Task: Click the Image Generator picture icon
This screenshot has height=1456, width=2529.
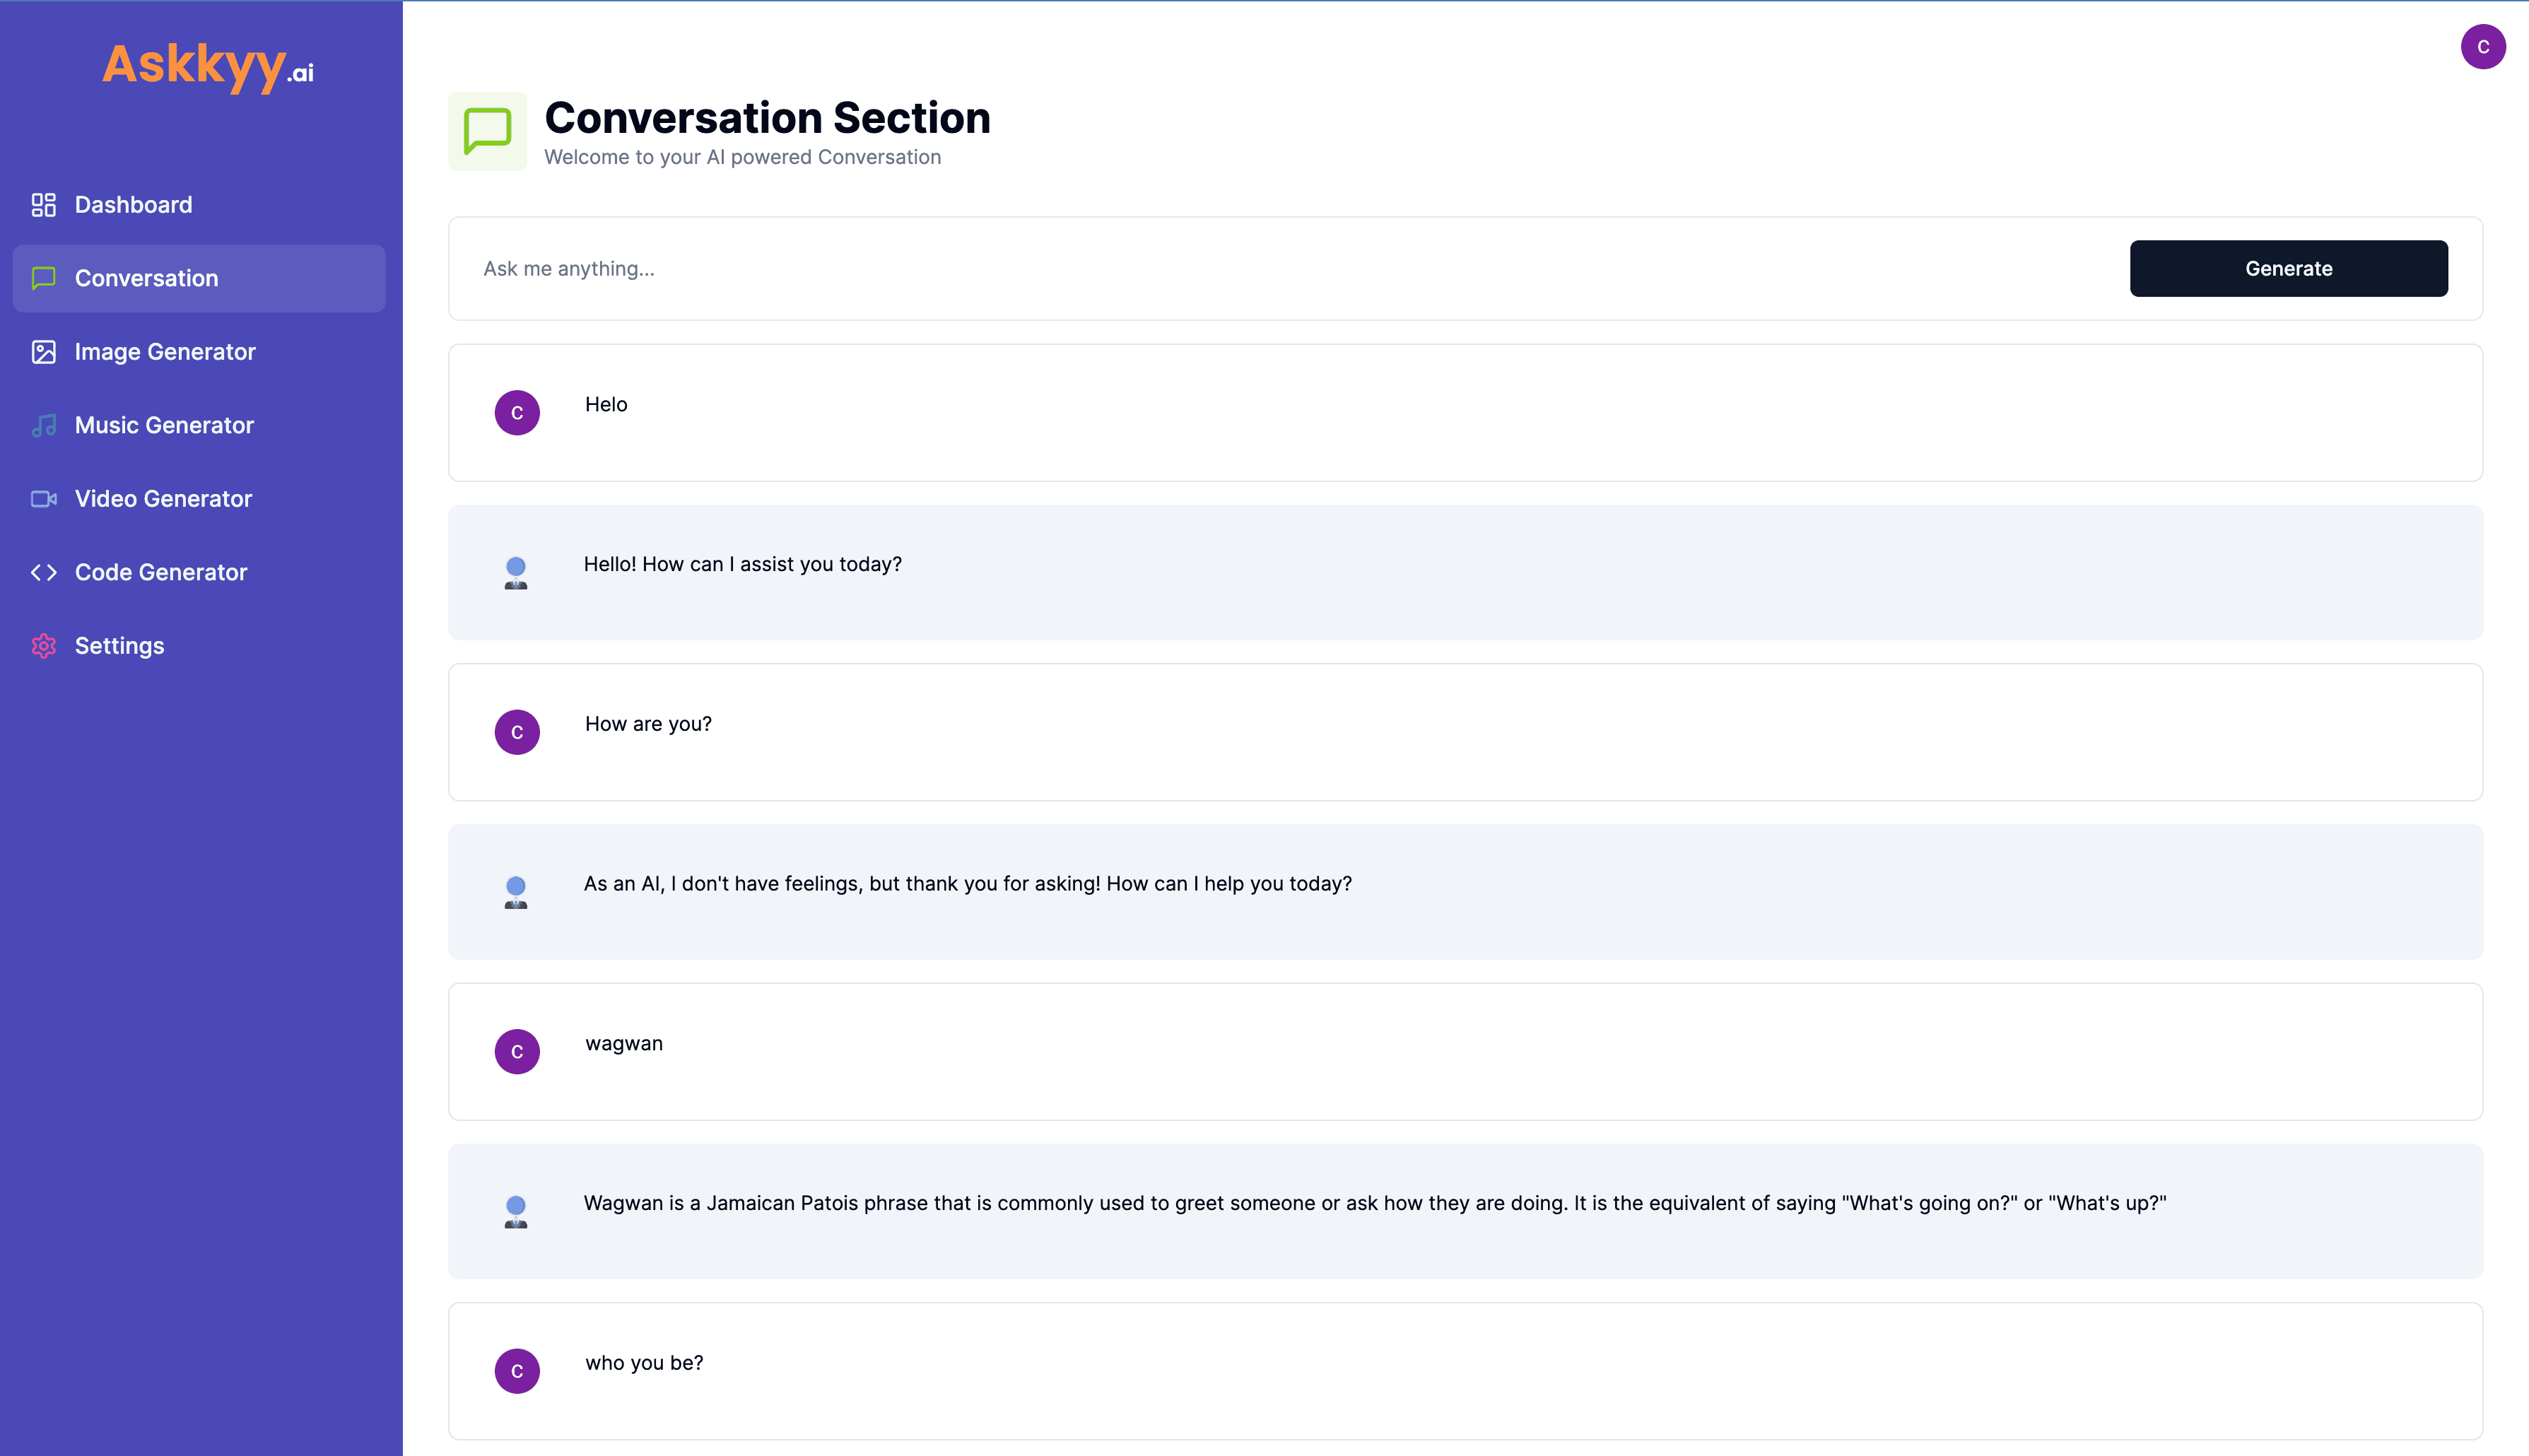Action: (43, 352)
